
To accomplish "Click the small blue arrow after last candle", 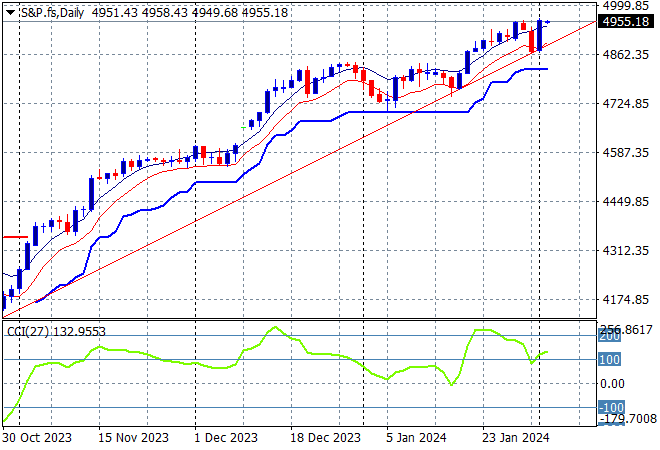I will click(x=547, y=22).
